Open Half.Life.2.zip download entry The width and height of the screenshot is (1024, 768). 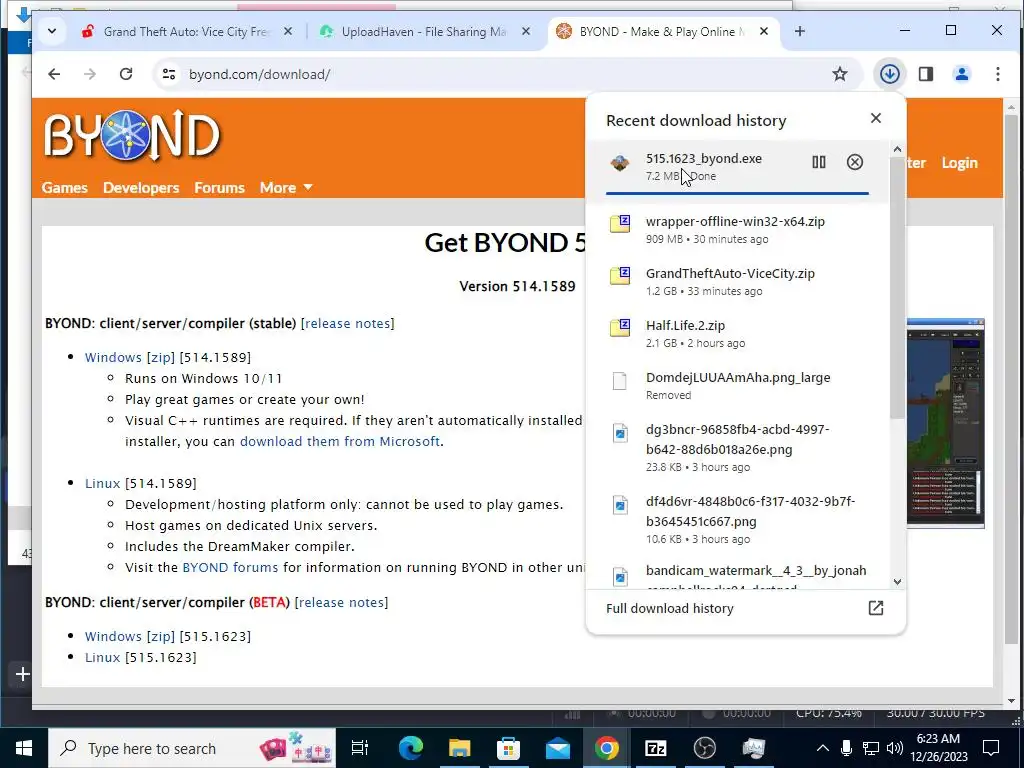(x=738, y=334)
